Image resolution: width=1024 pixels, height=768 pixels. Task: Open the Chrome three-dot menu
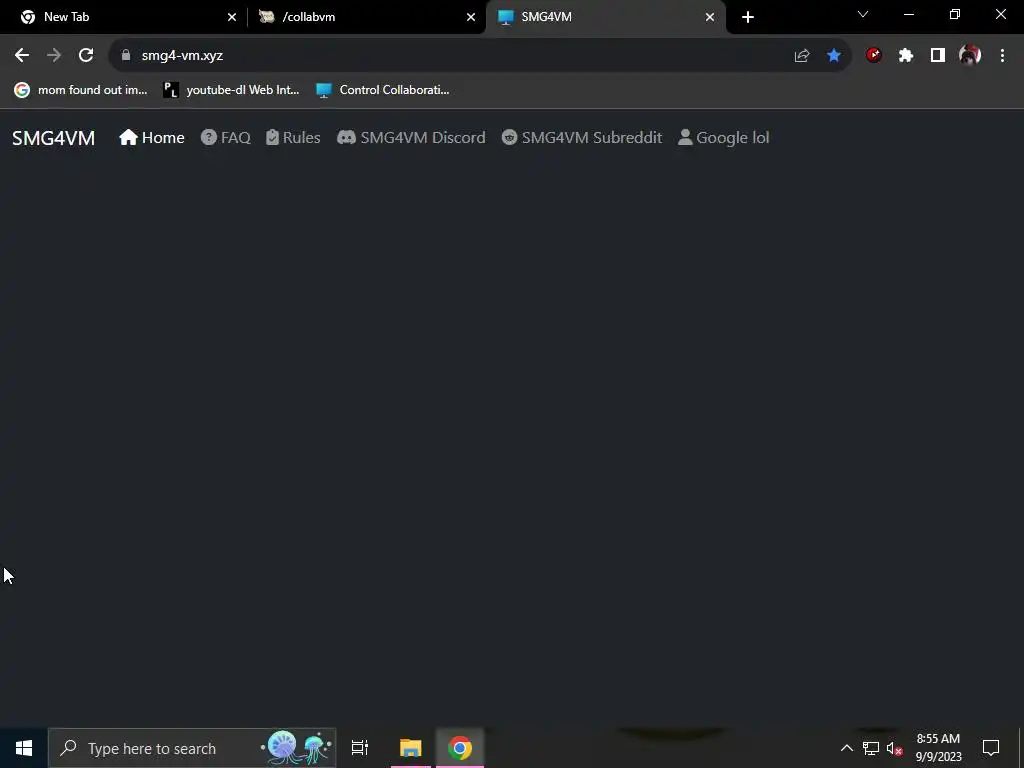1002,56
